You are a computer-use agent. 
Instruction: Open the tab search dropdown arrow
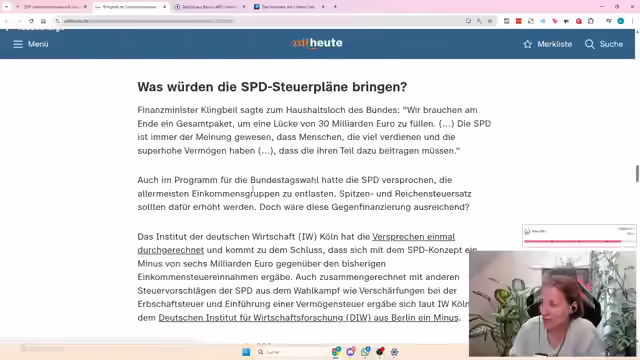pos(6,7)
